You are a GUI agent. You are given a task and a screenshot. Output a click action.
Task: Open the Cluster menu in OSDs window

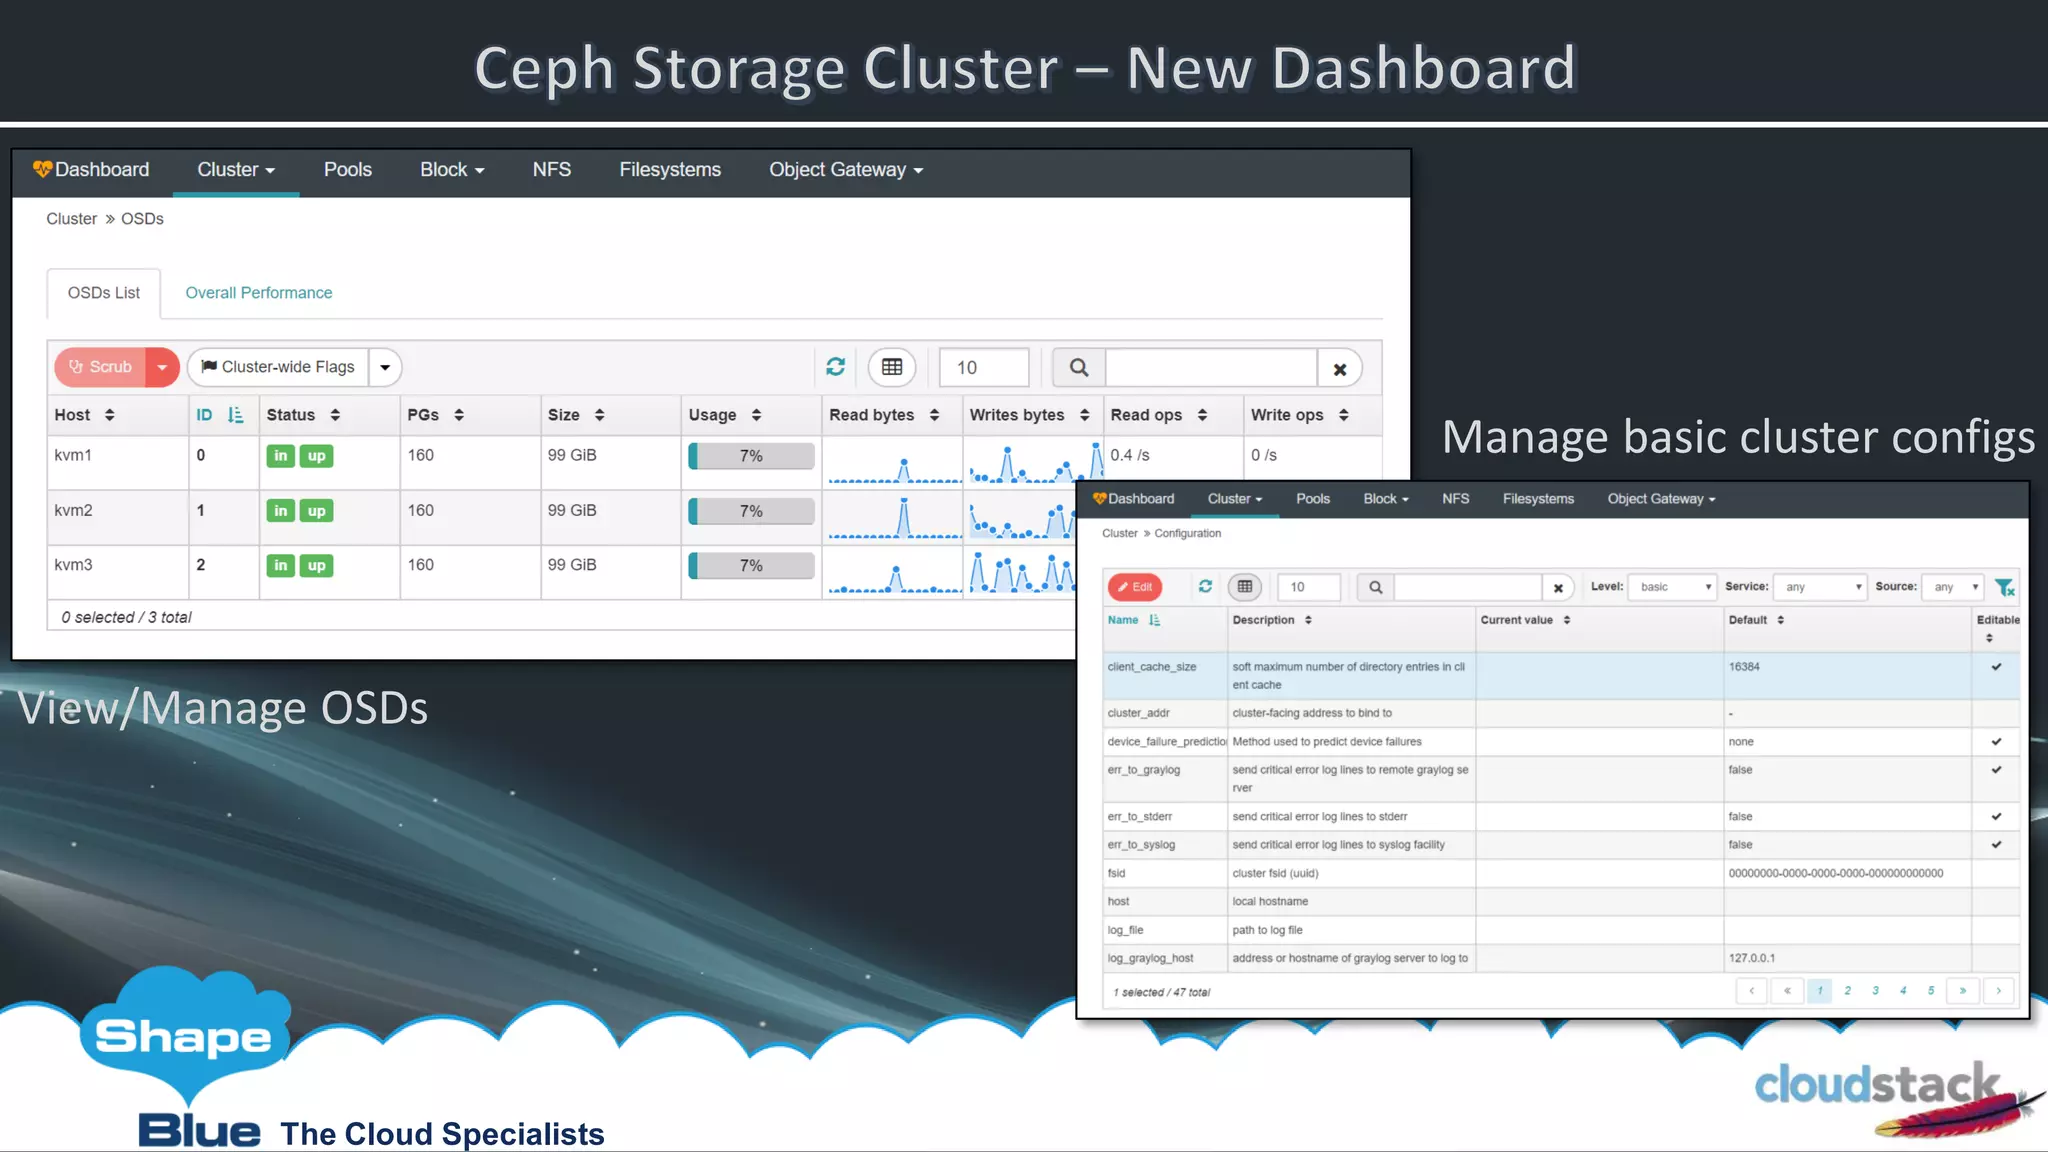[236, 170]
